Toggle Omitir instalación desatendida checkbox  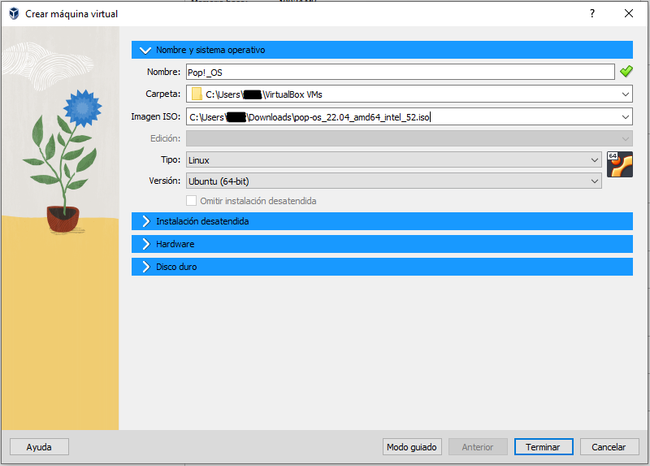(x=194, y=201)
